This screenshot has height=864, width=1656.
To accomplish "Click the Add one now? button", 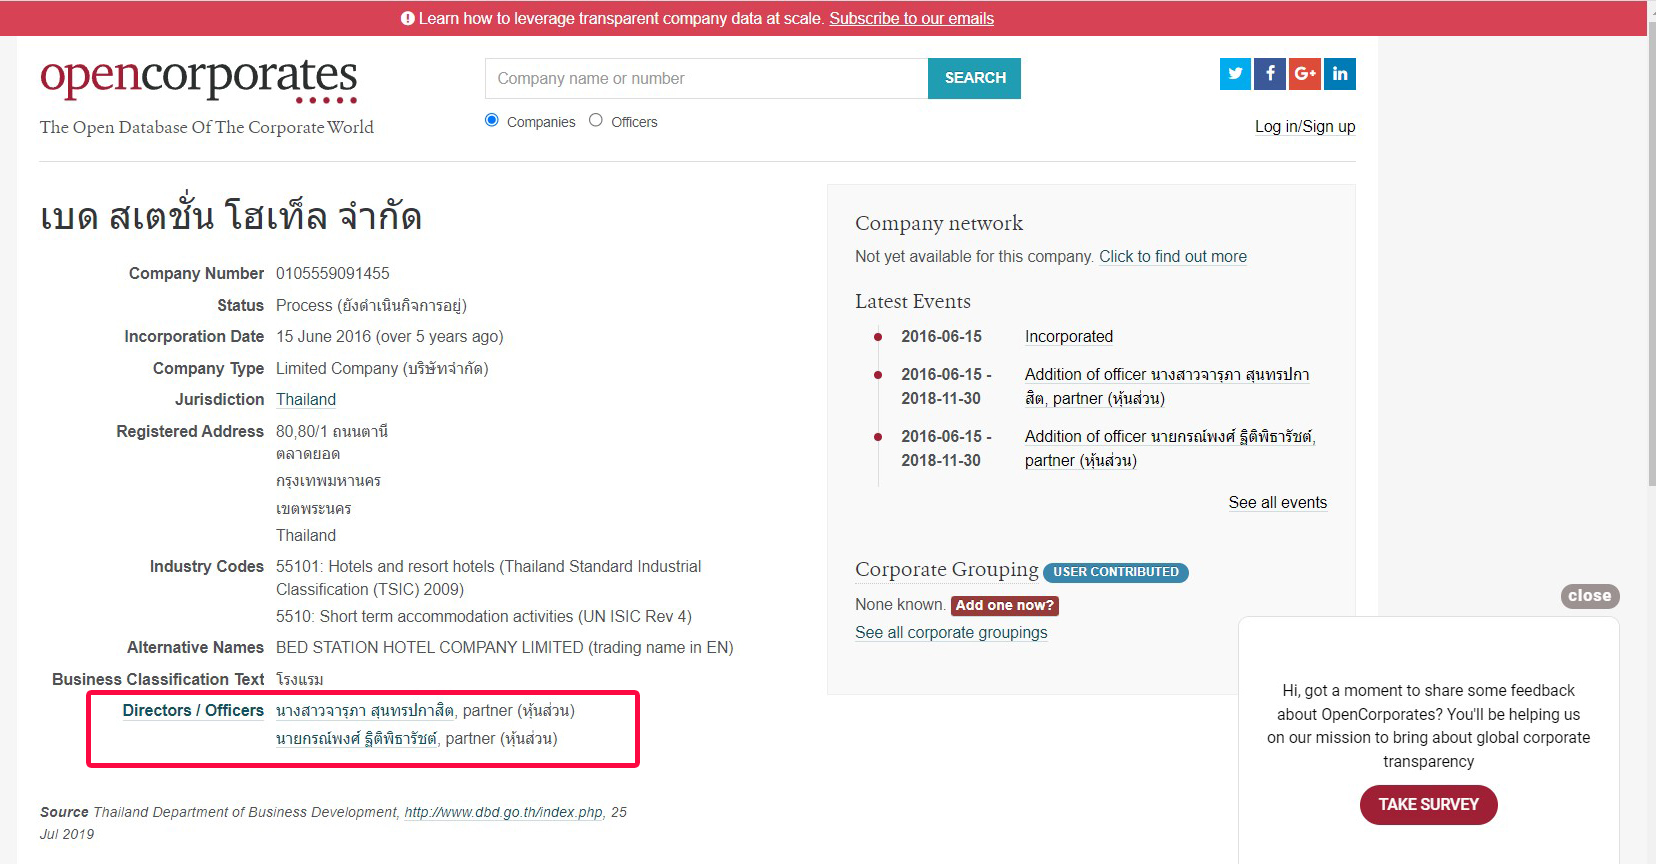I will click(1004, 605).
